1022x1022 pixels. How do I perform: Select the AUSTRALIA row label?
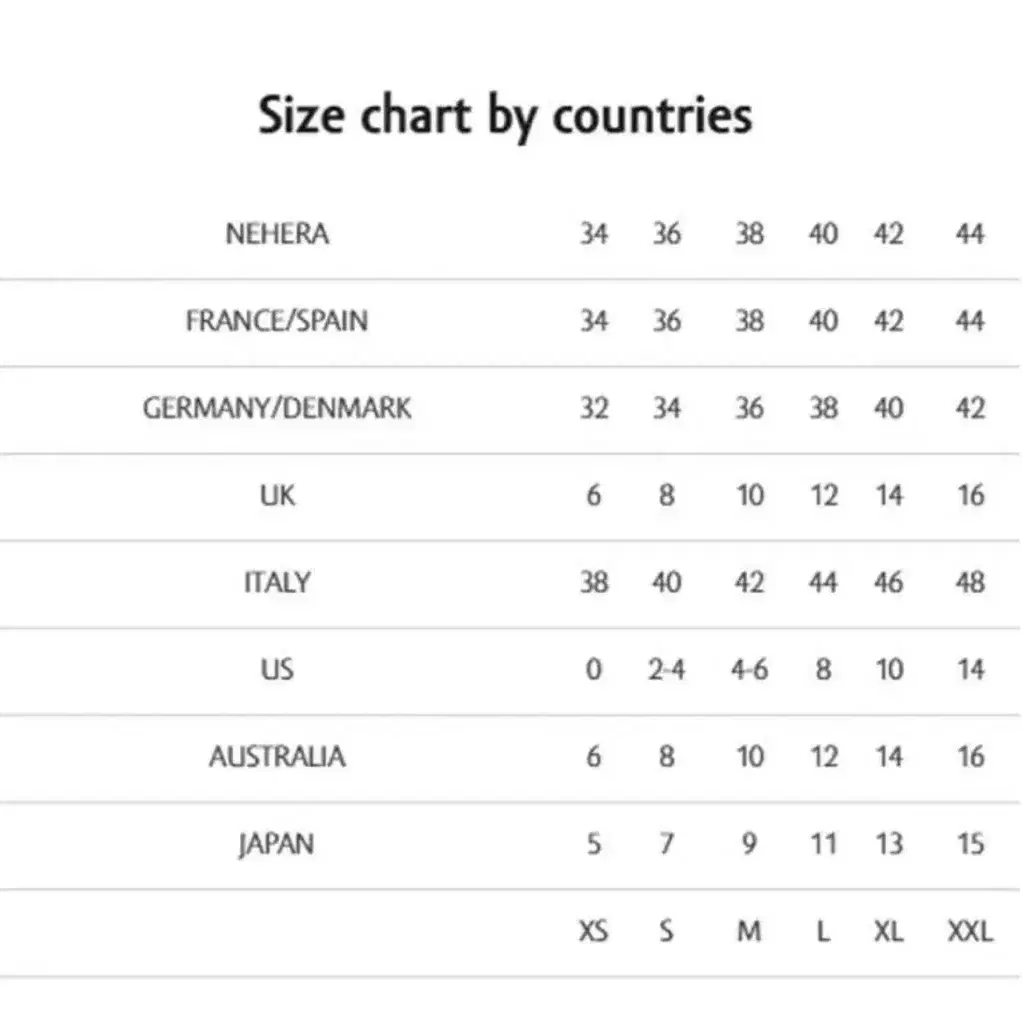277,757
